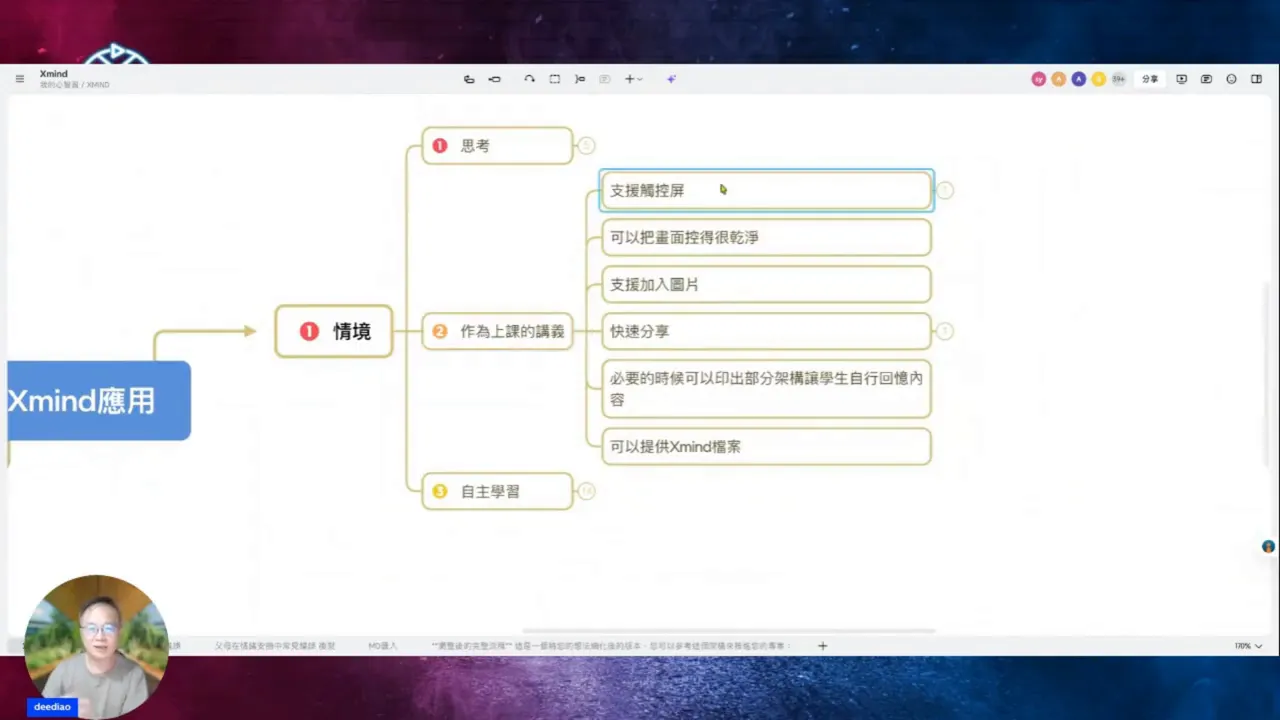Toggle the right sidebar panel icon
Viewport: 1280px width, 720px height.
coord(1257,79)
